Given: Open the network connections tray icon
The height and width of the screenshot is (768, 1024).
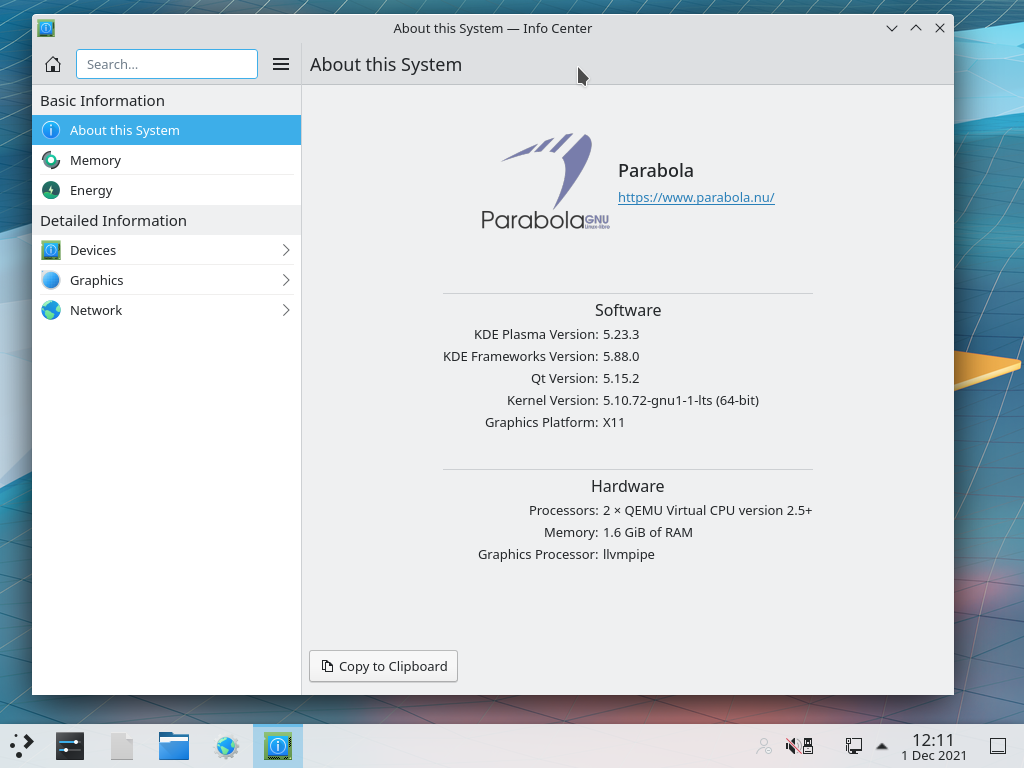Looking at the screenshot, I should tap(853, 745).
